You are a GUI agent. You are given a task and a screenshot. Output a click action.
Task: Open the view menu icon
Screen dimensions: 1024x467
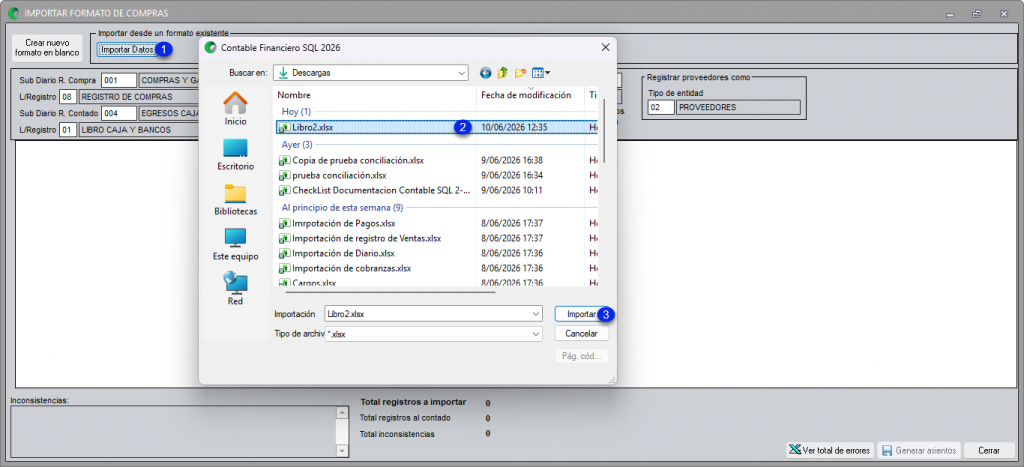541,73
